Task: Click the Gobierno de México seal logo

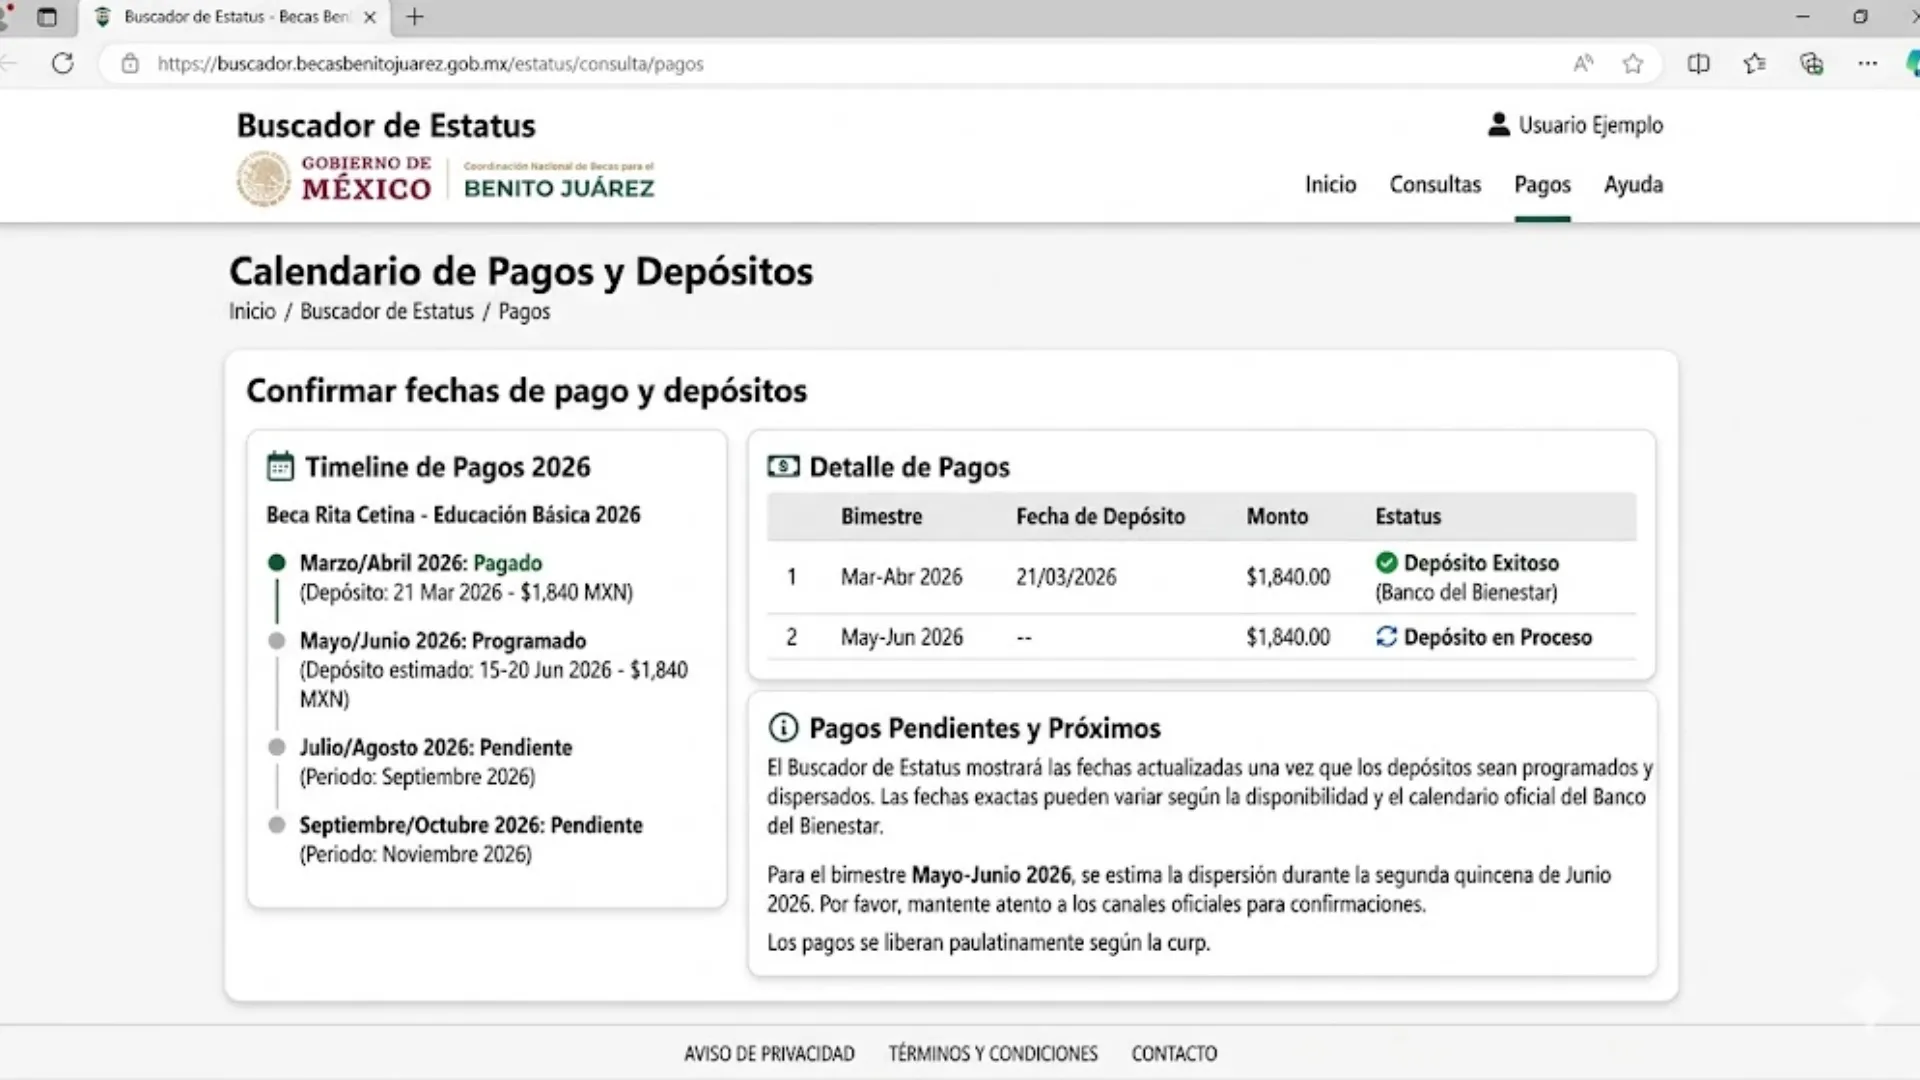Action: click(263, 178)
